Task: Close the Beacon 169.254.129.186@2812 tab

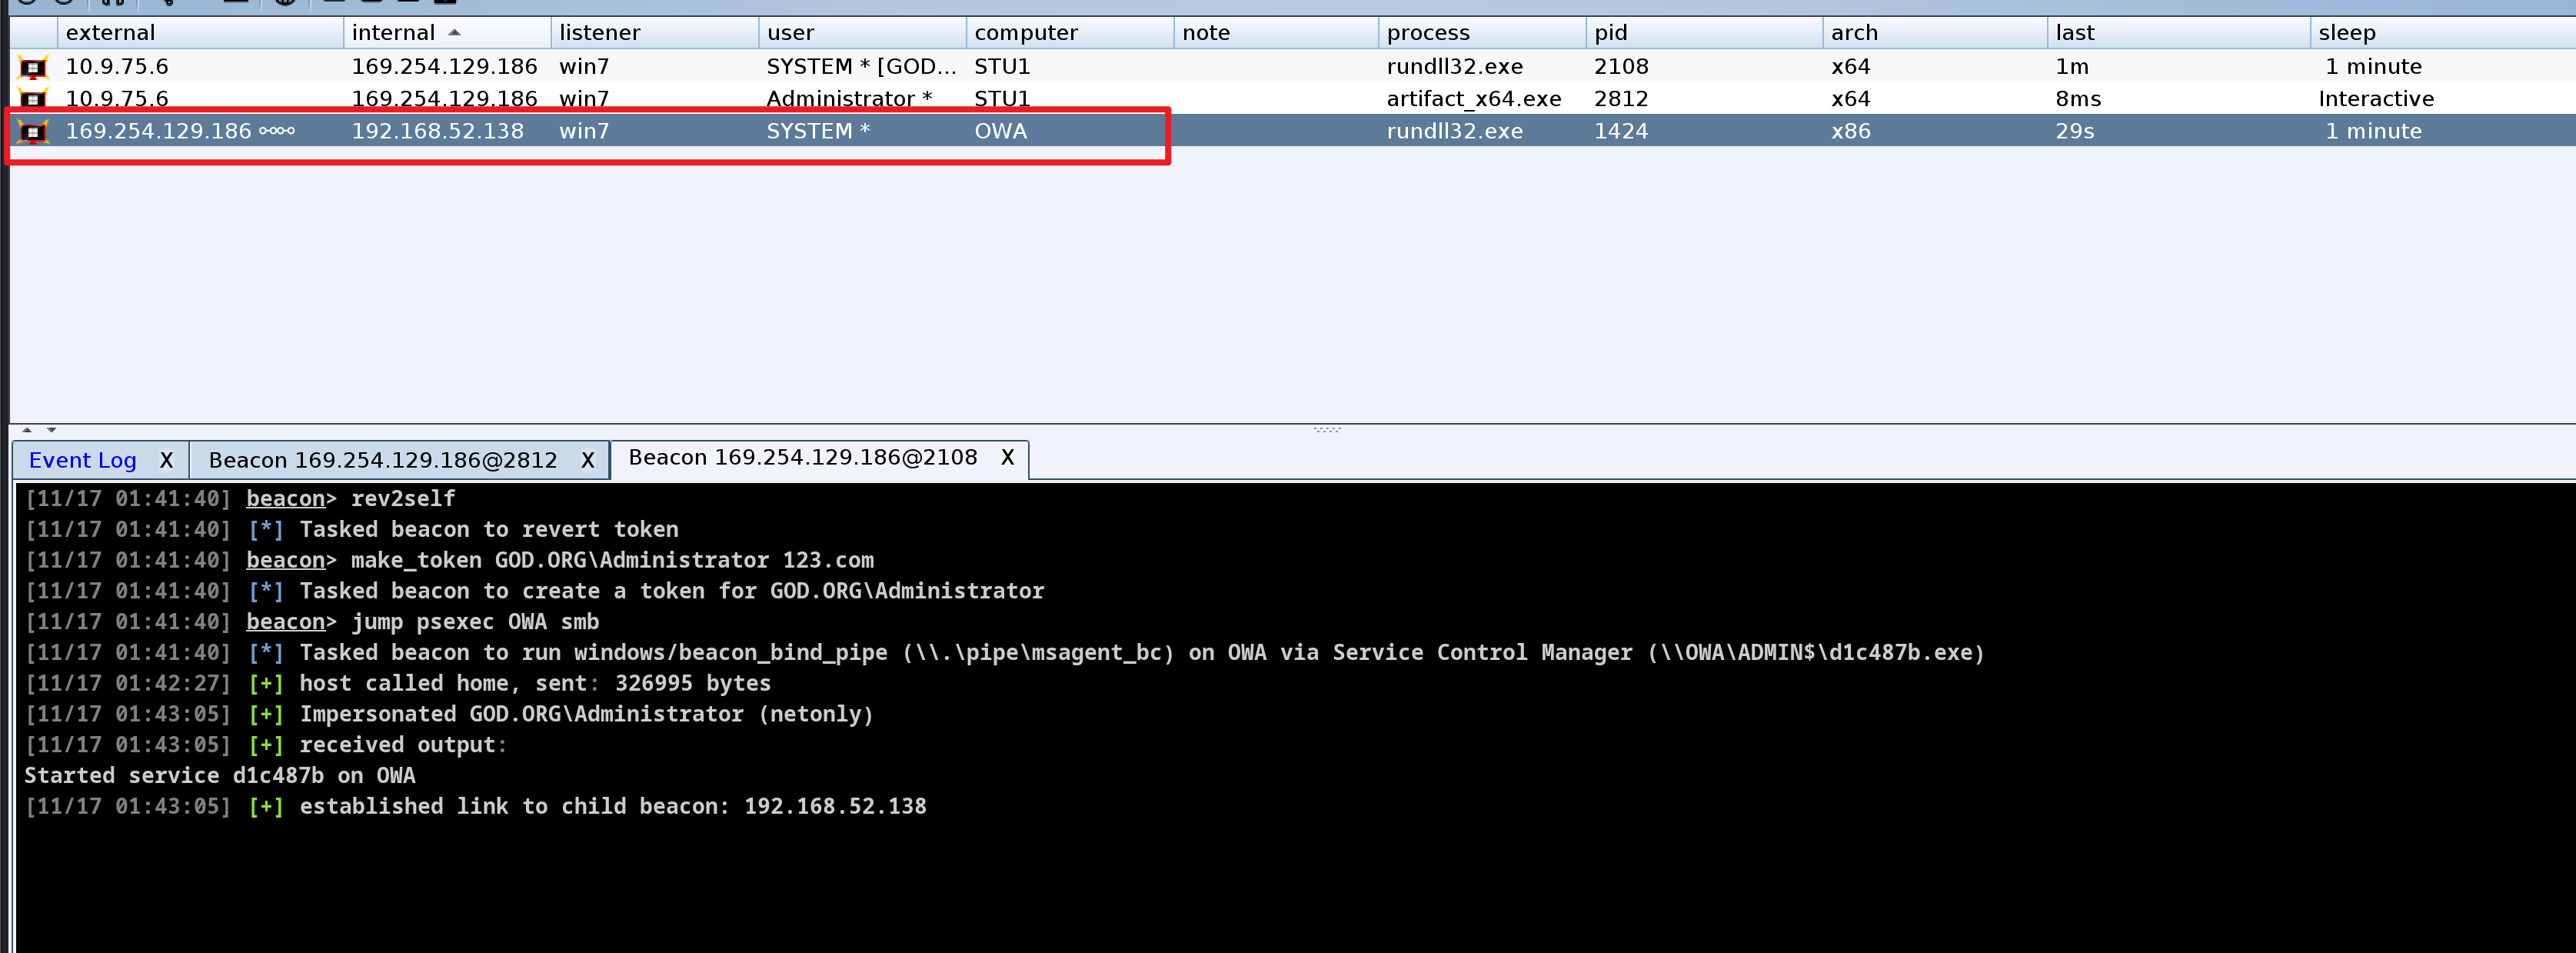Action: (x=587, y=460)
